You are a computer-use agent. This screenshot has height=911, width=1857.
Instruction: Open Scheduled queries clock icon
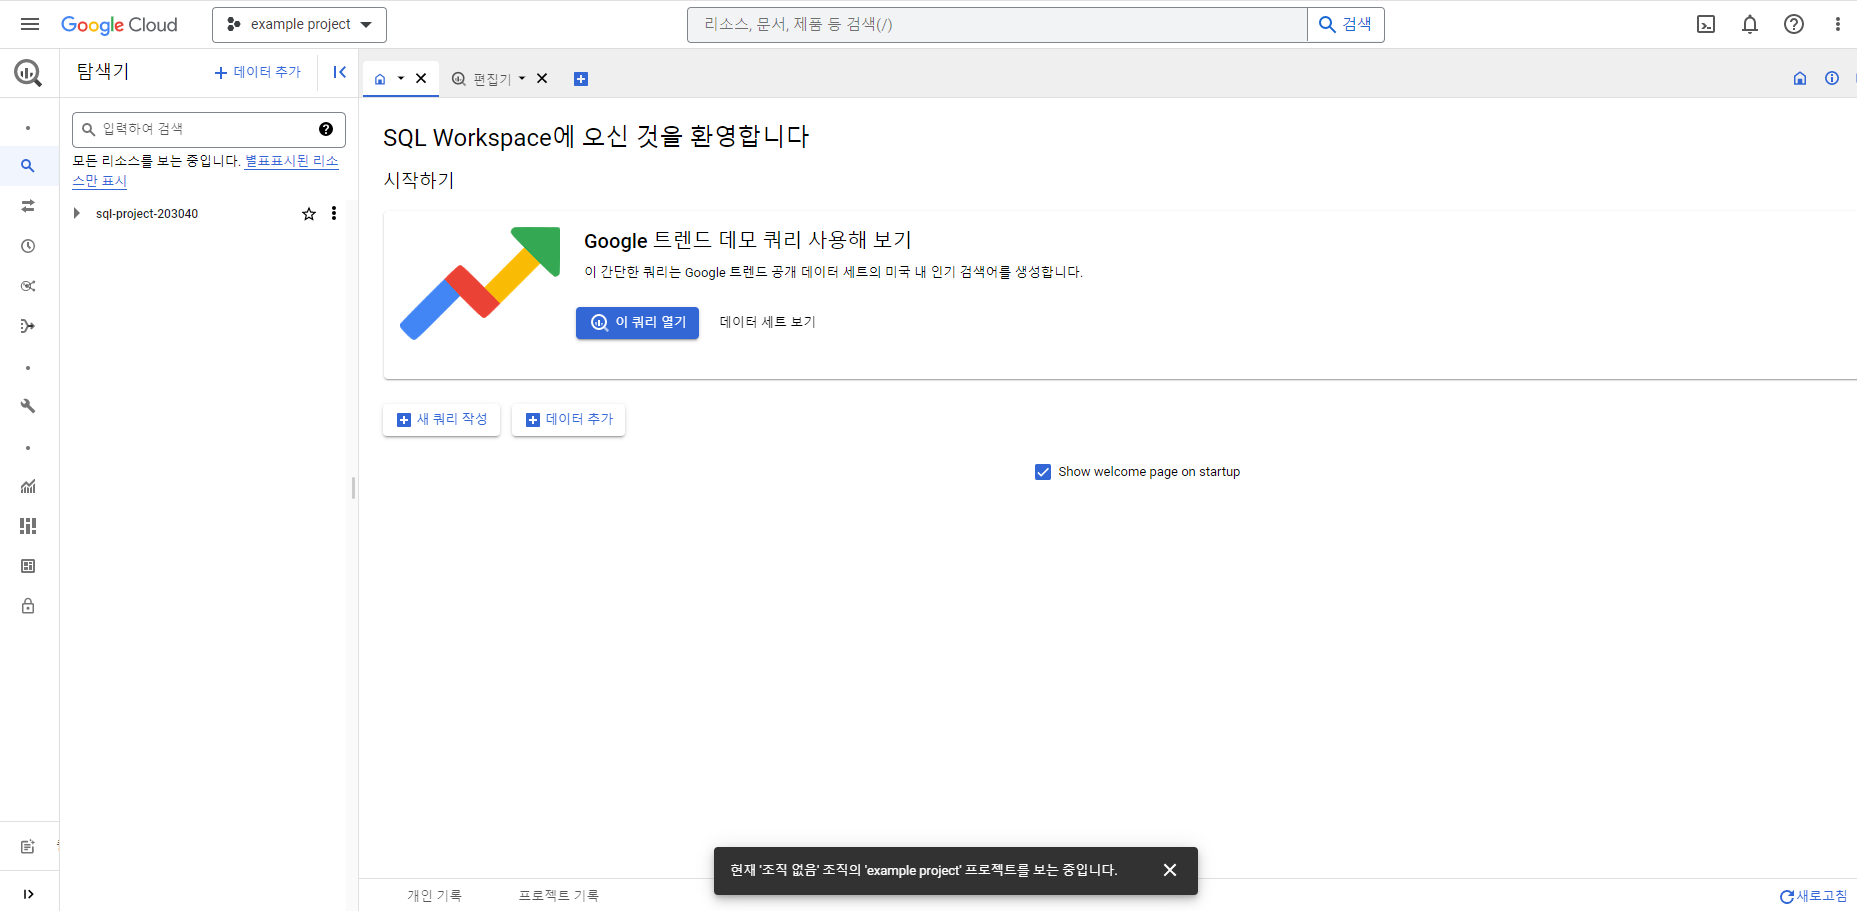(x=28, y=246)
